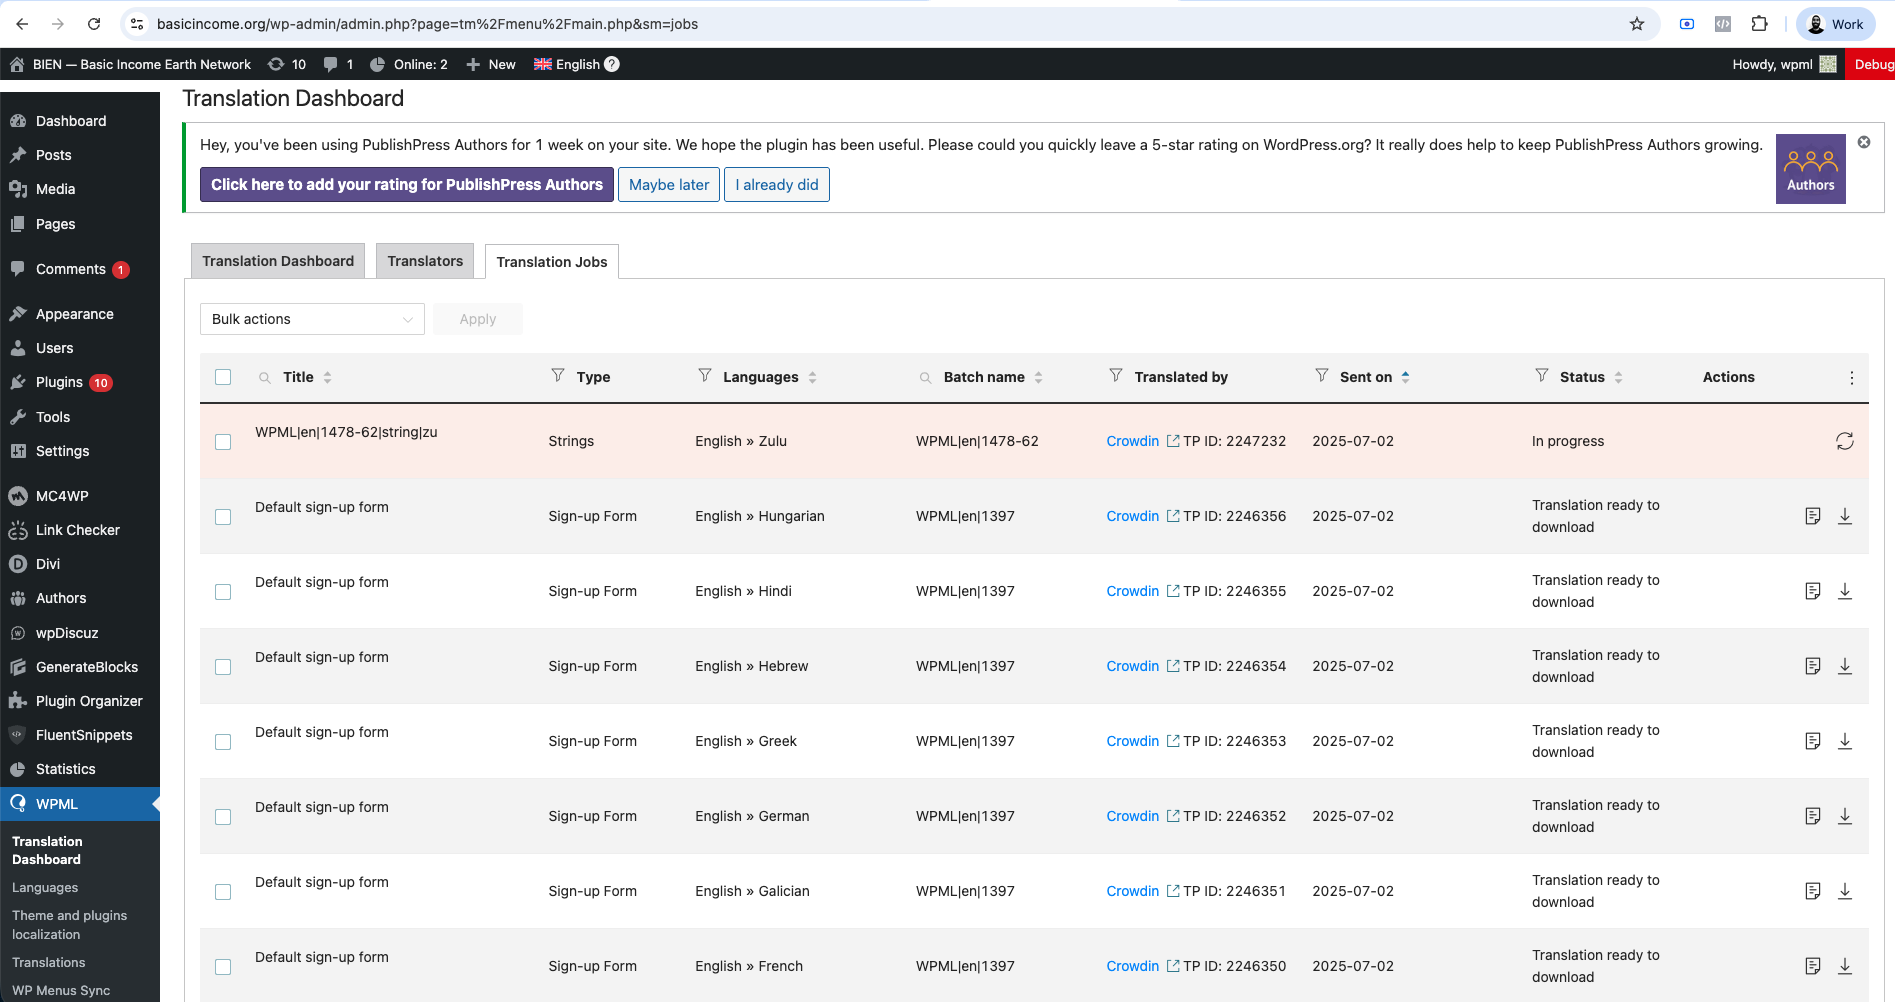Switch to the Translators tab
Image resolution: width=1895 pixels, height=1002 pixels.
pos(425,261)
